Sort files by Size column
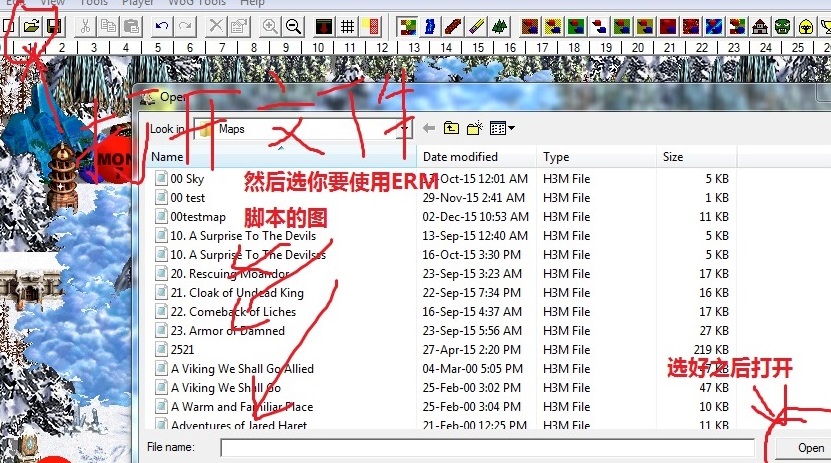This screenshot has width=831, height=463. pos(696,157)
